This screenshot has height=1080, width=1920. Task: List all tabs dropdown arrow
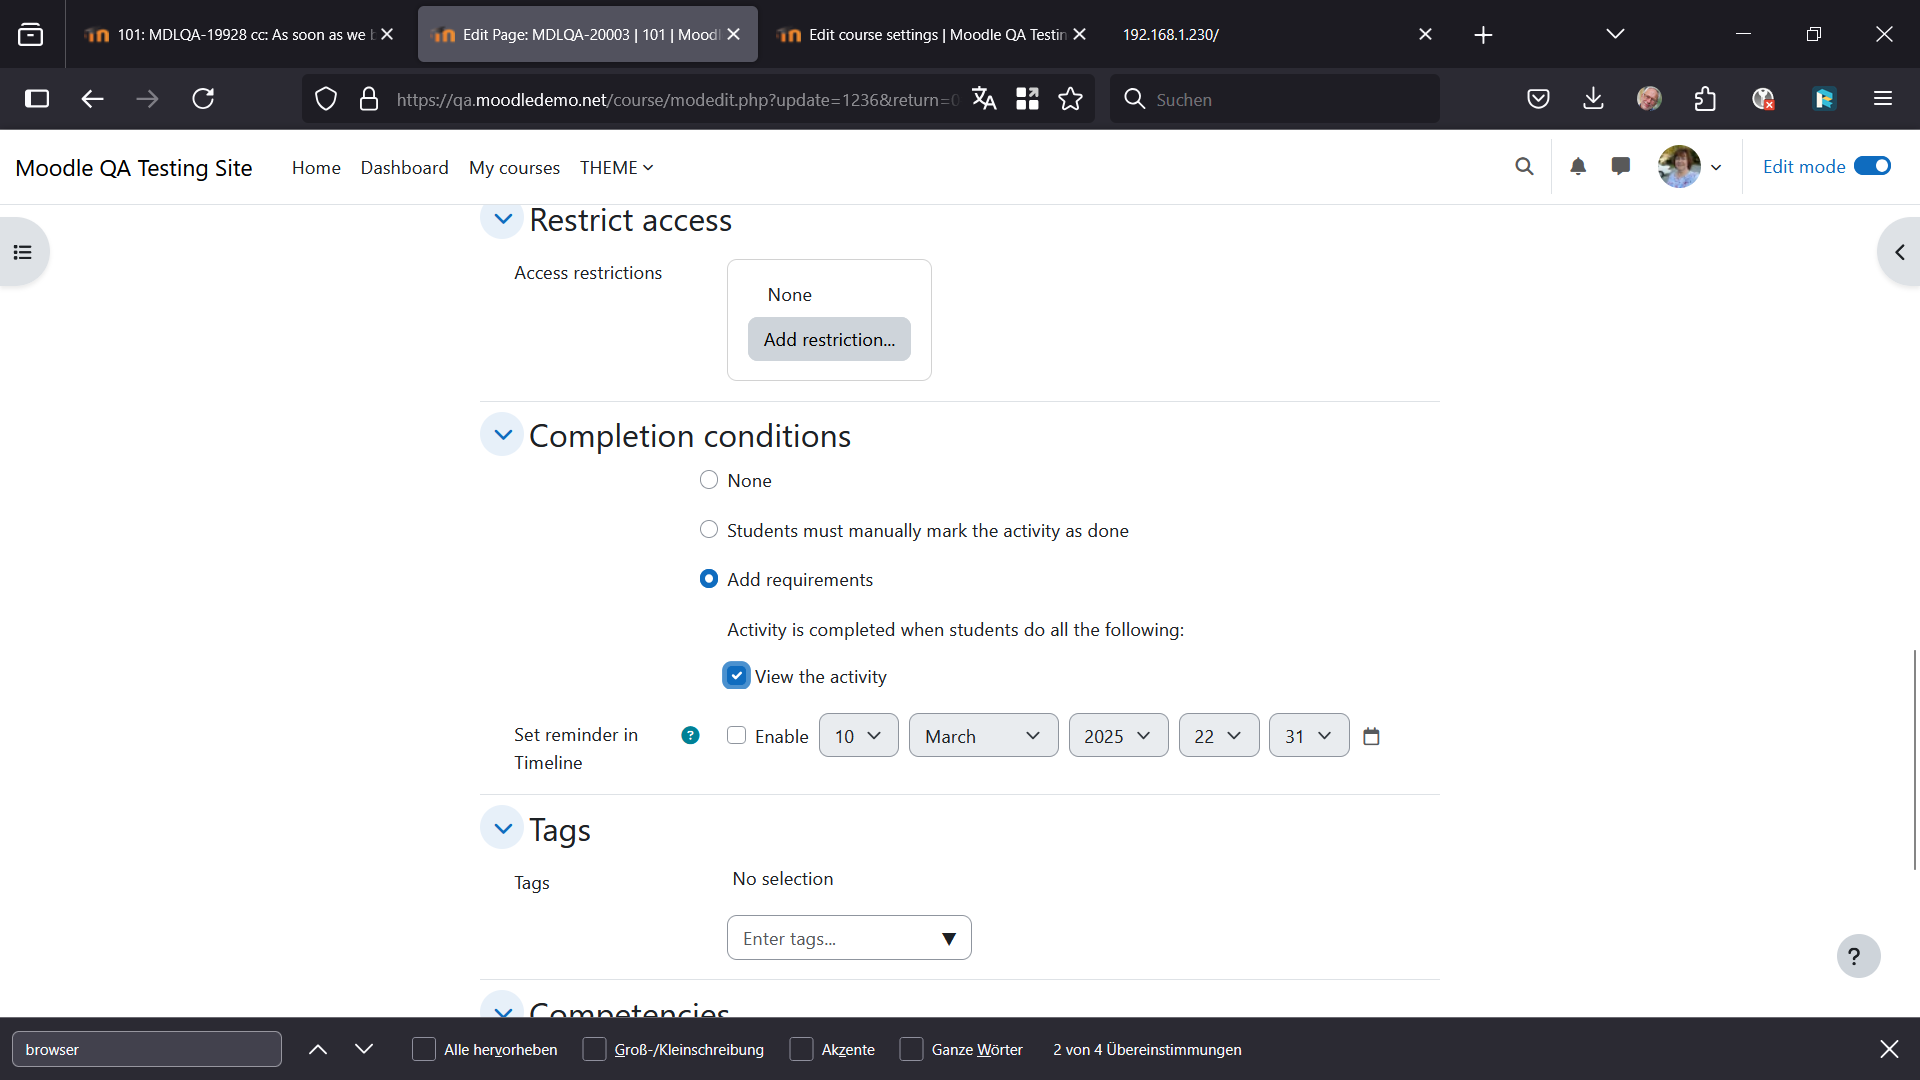pyautogui.click(x=1615, y=35)
